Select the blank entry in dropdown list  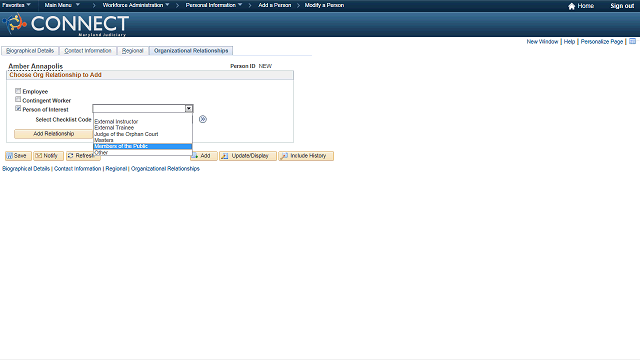click(x=142, y=116)
